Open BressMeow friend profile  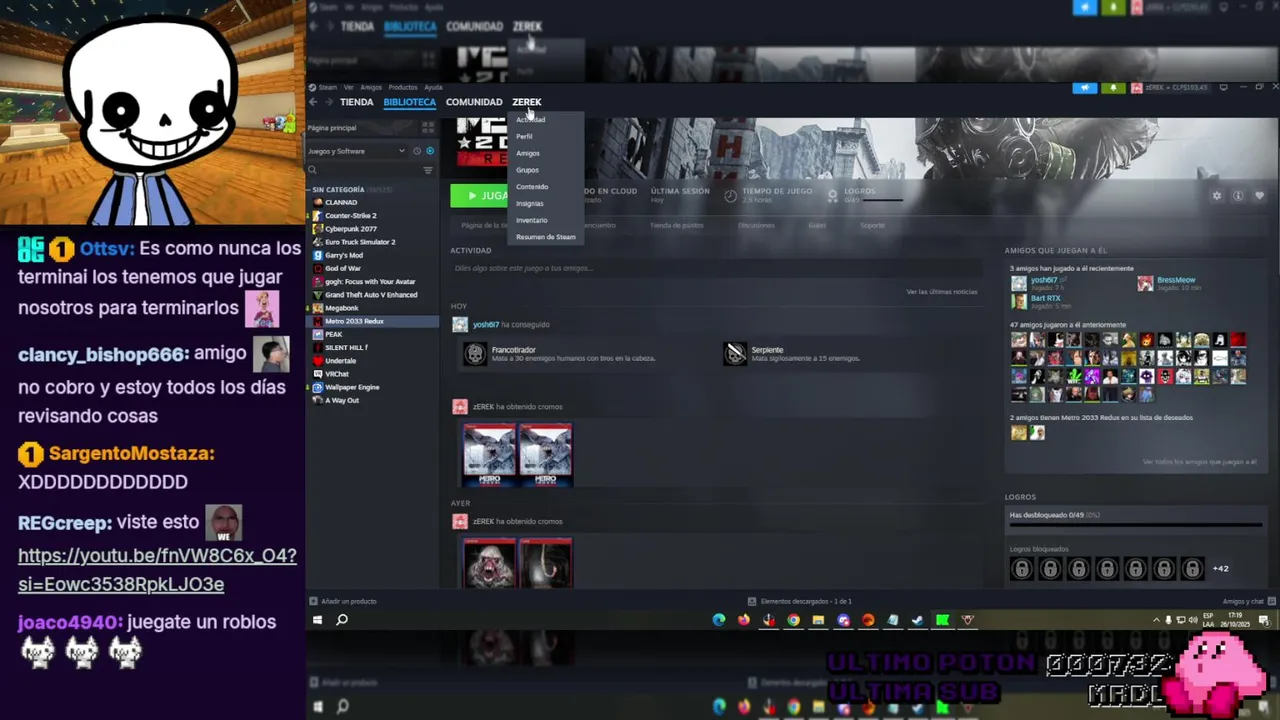pos(1176,280)
